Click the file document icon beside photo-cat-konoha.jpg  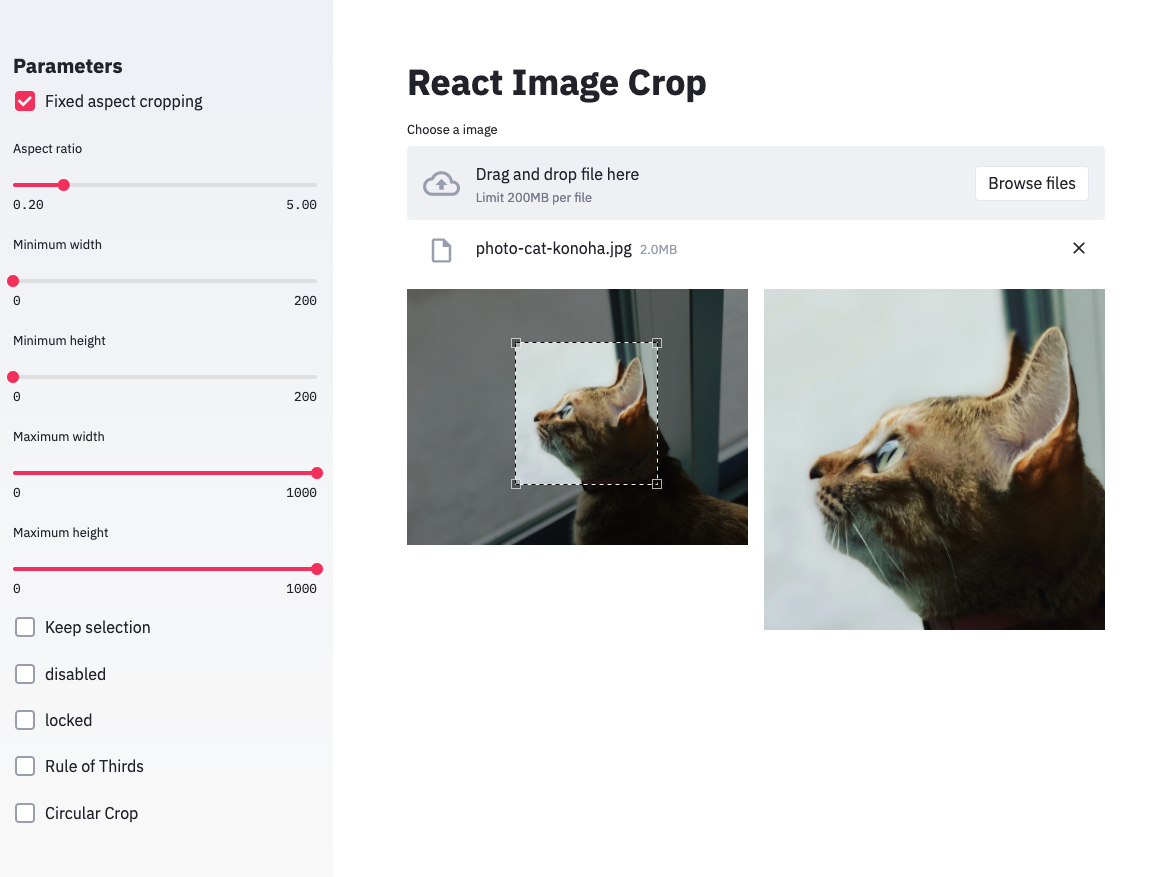click(x=441, y=249)
